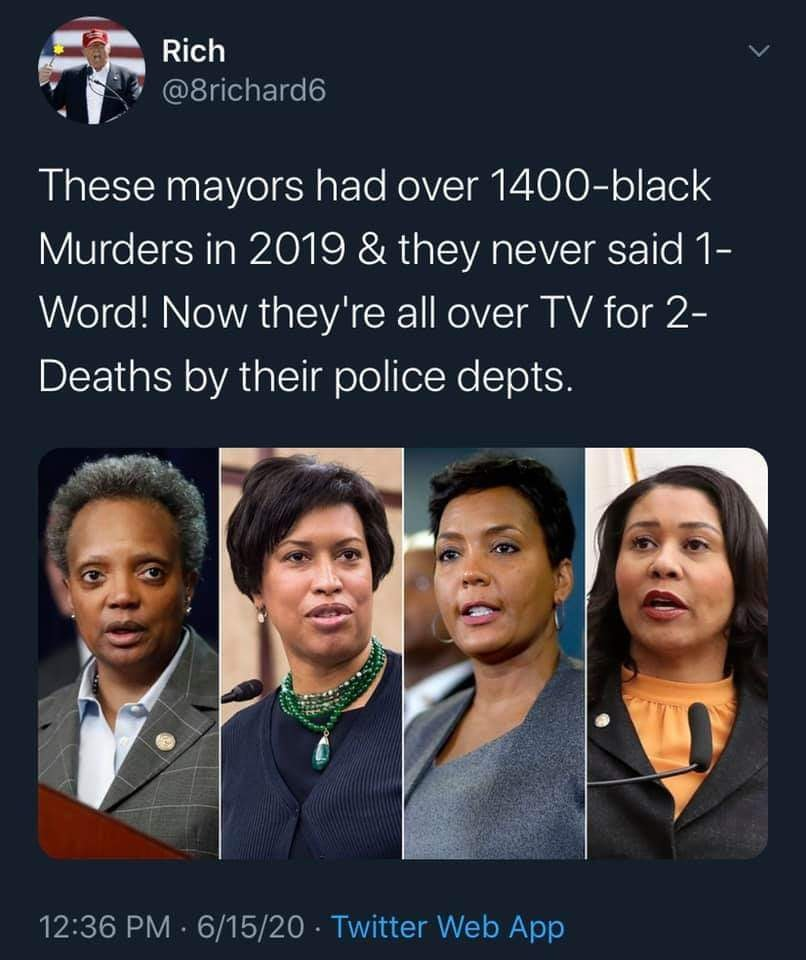
Task: Open the round profile avatar of Rich
Action: 92,70
